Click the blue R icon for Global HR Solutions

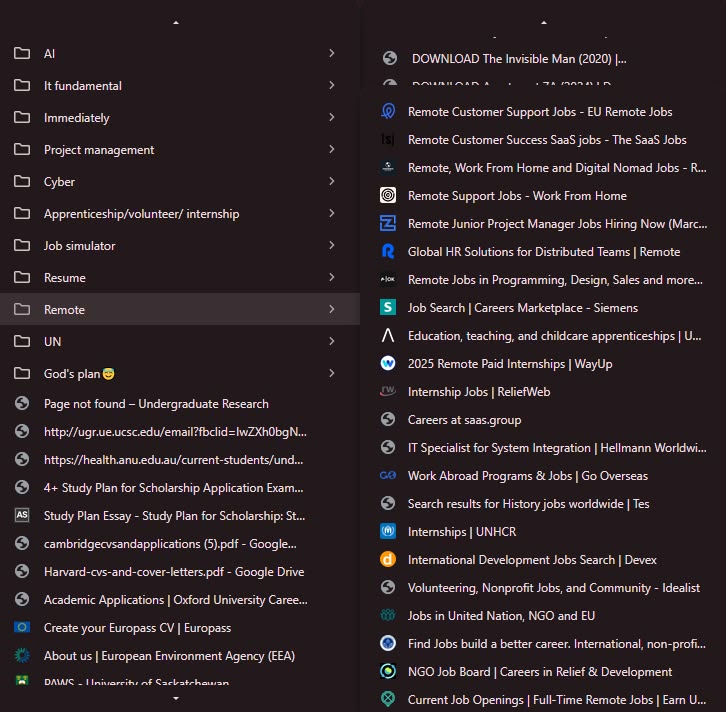[388, 251]
